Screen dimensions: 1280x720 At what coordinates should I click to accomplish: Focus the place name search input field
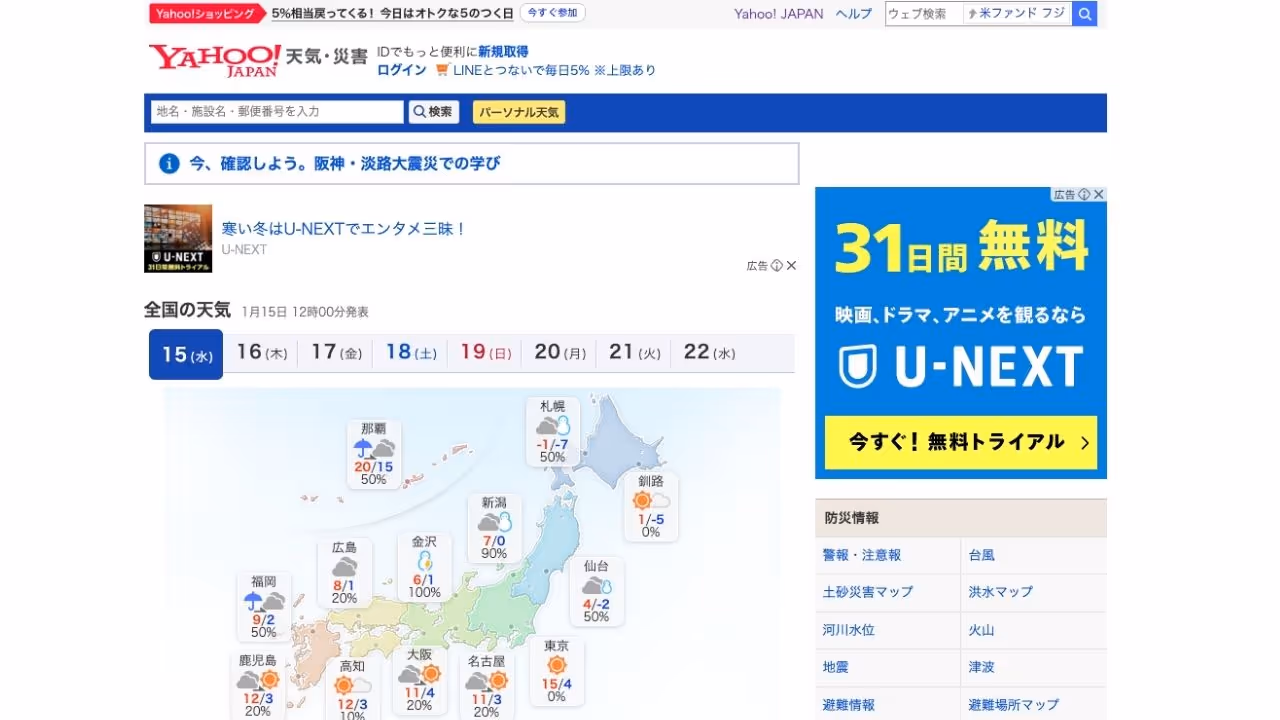pyautogui.click(x=277, y=112)
